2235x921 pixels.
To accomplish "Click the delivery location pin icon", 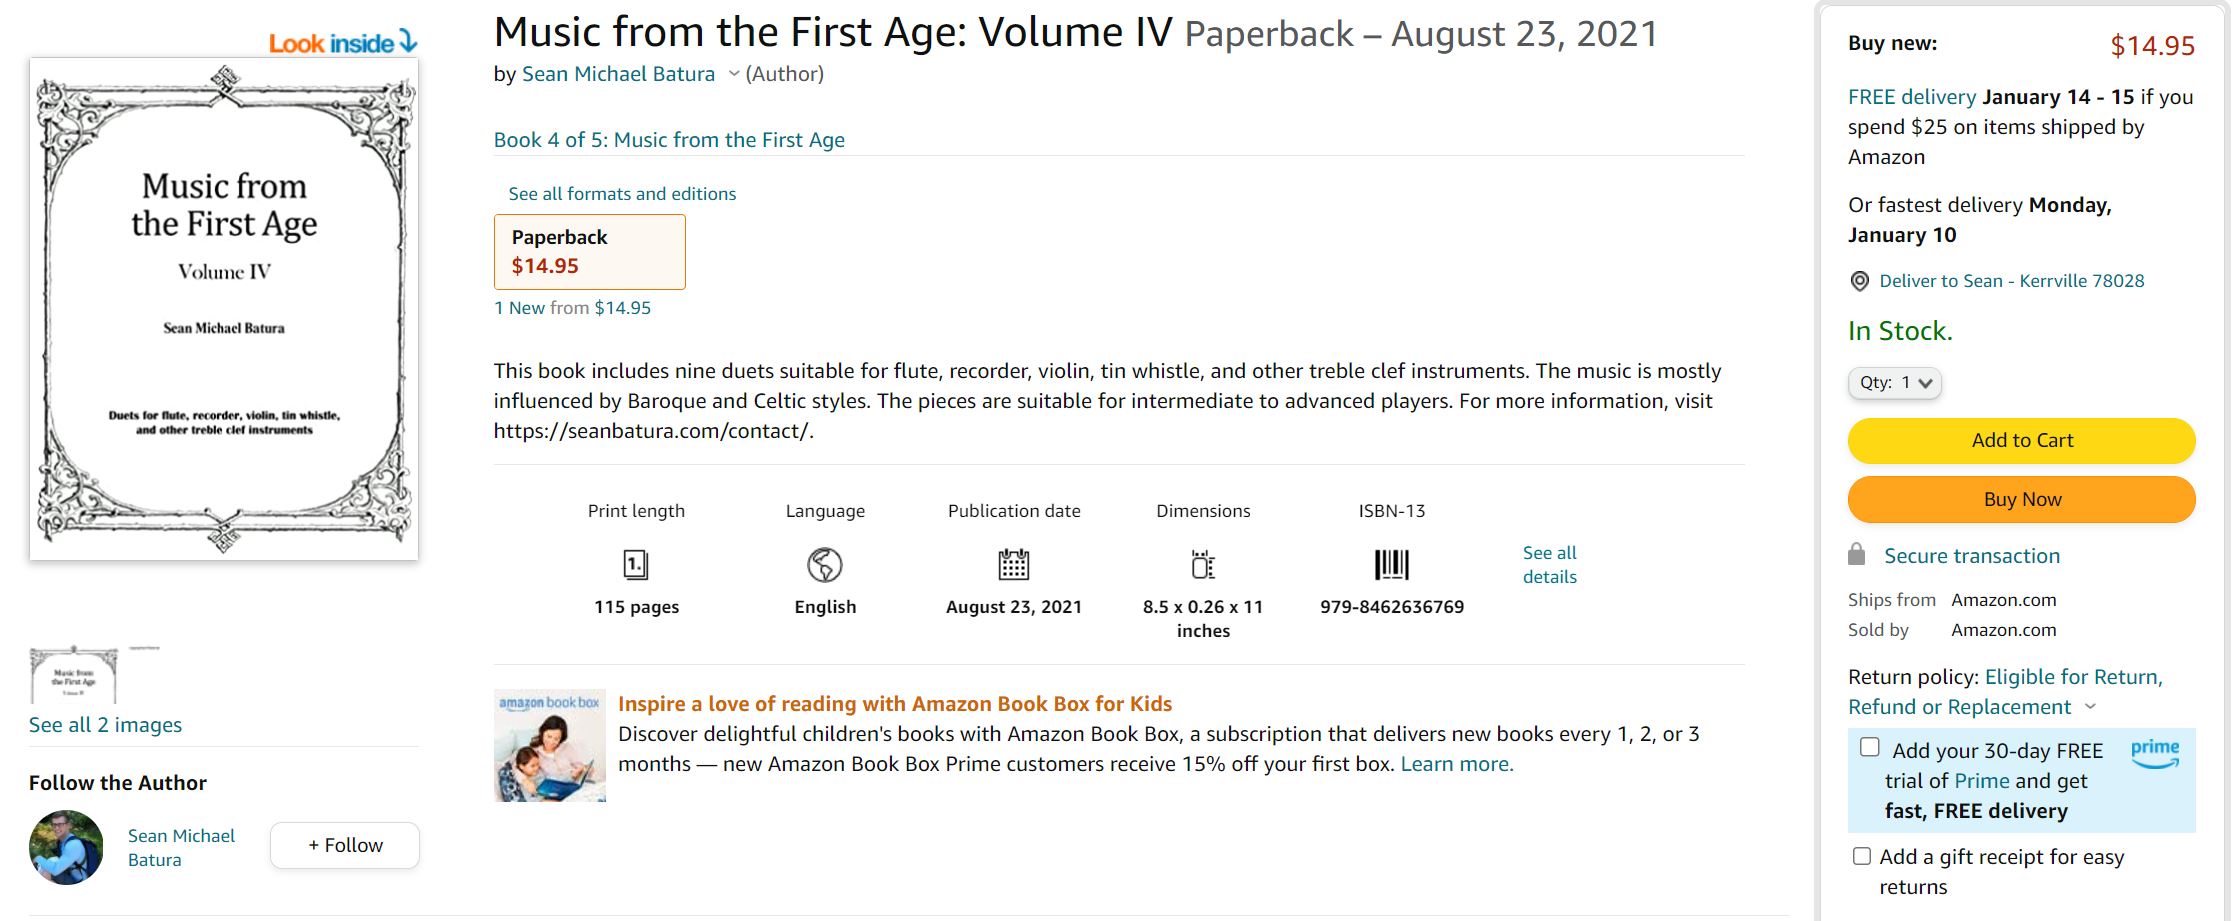I will 1859,282.
